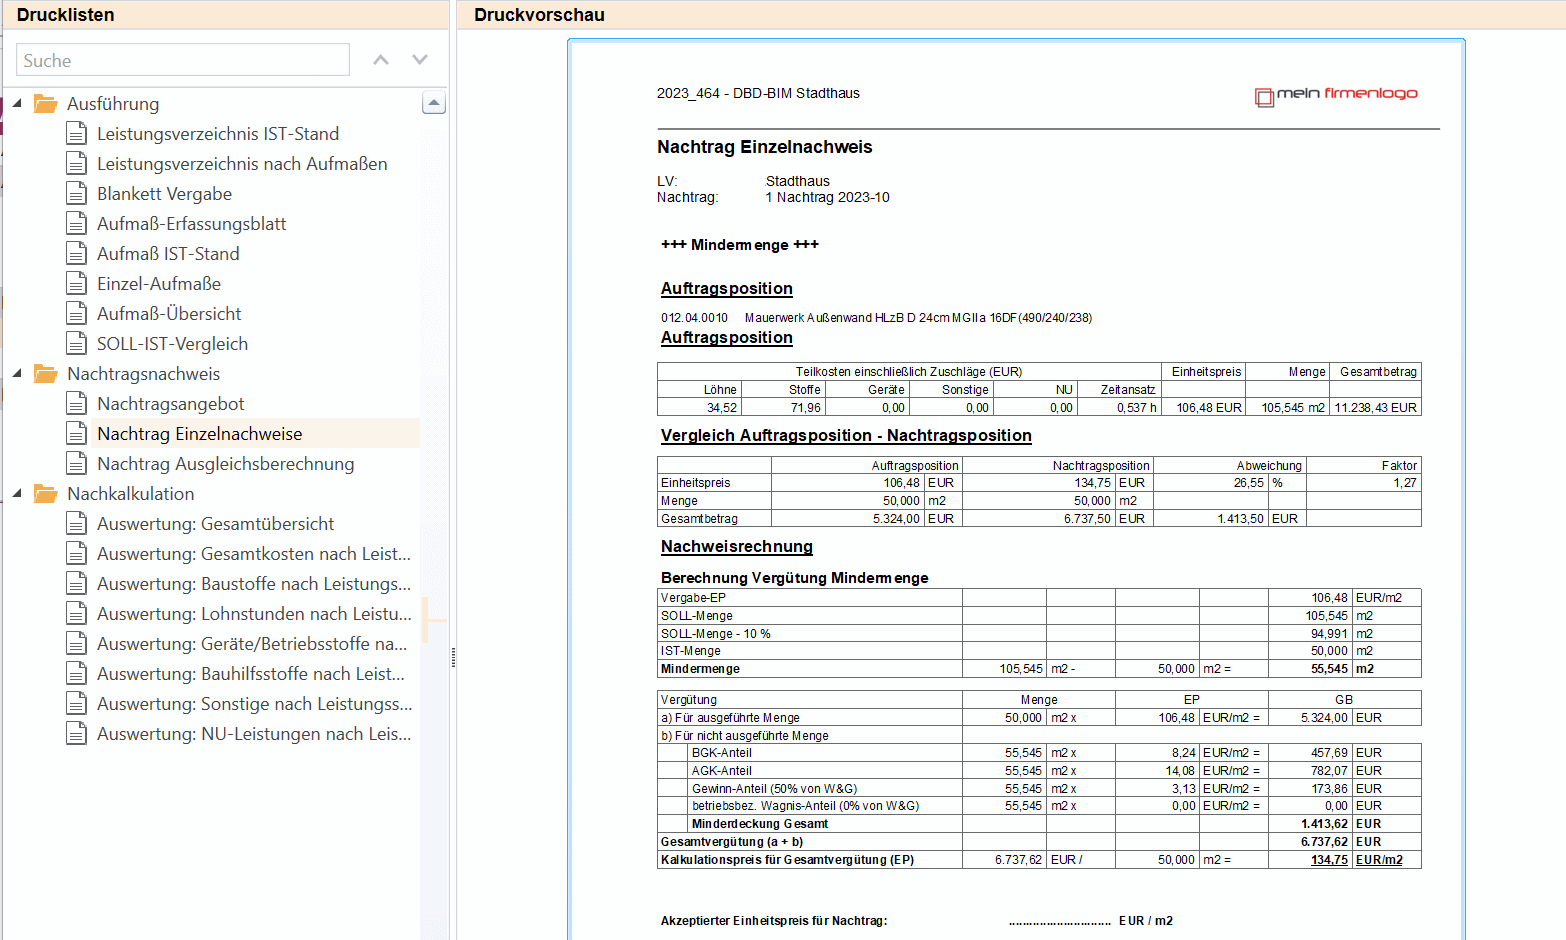The width and height of the screenshot is (1566, 940).
Task: Click document icon beside Auswertung: Gesamtkosten
Action: (x=76, y=553)
